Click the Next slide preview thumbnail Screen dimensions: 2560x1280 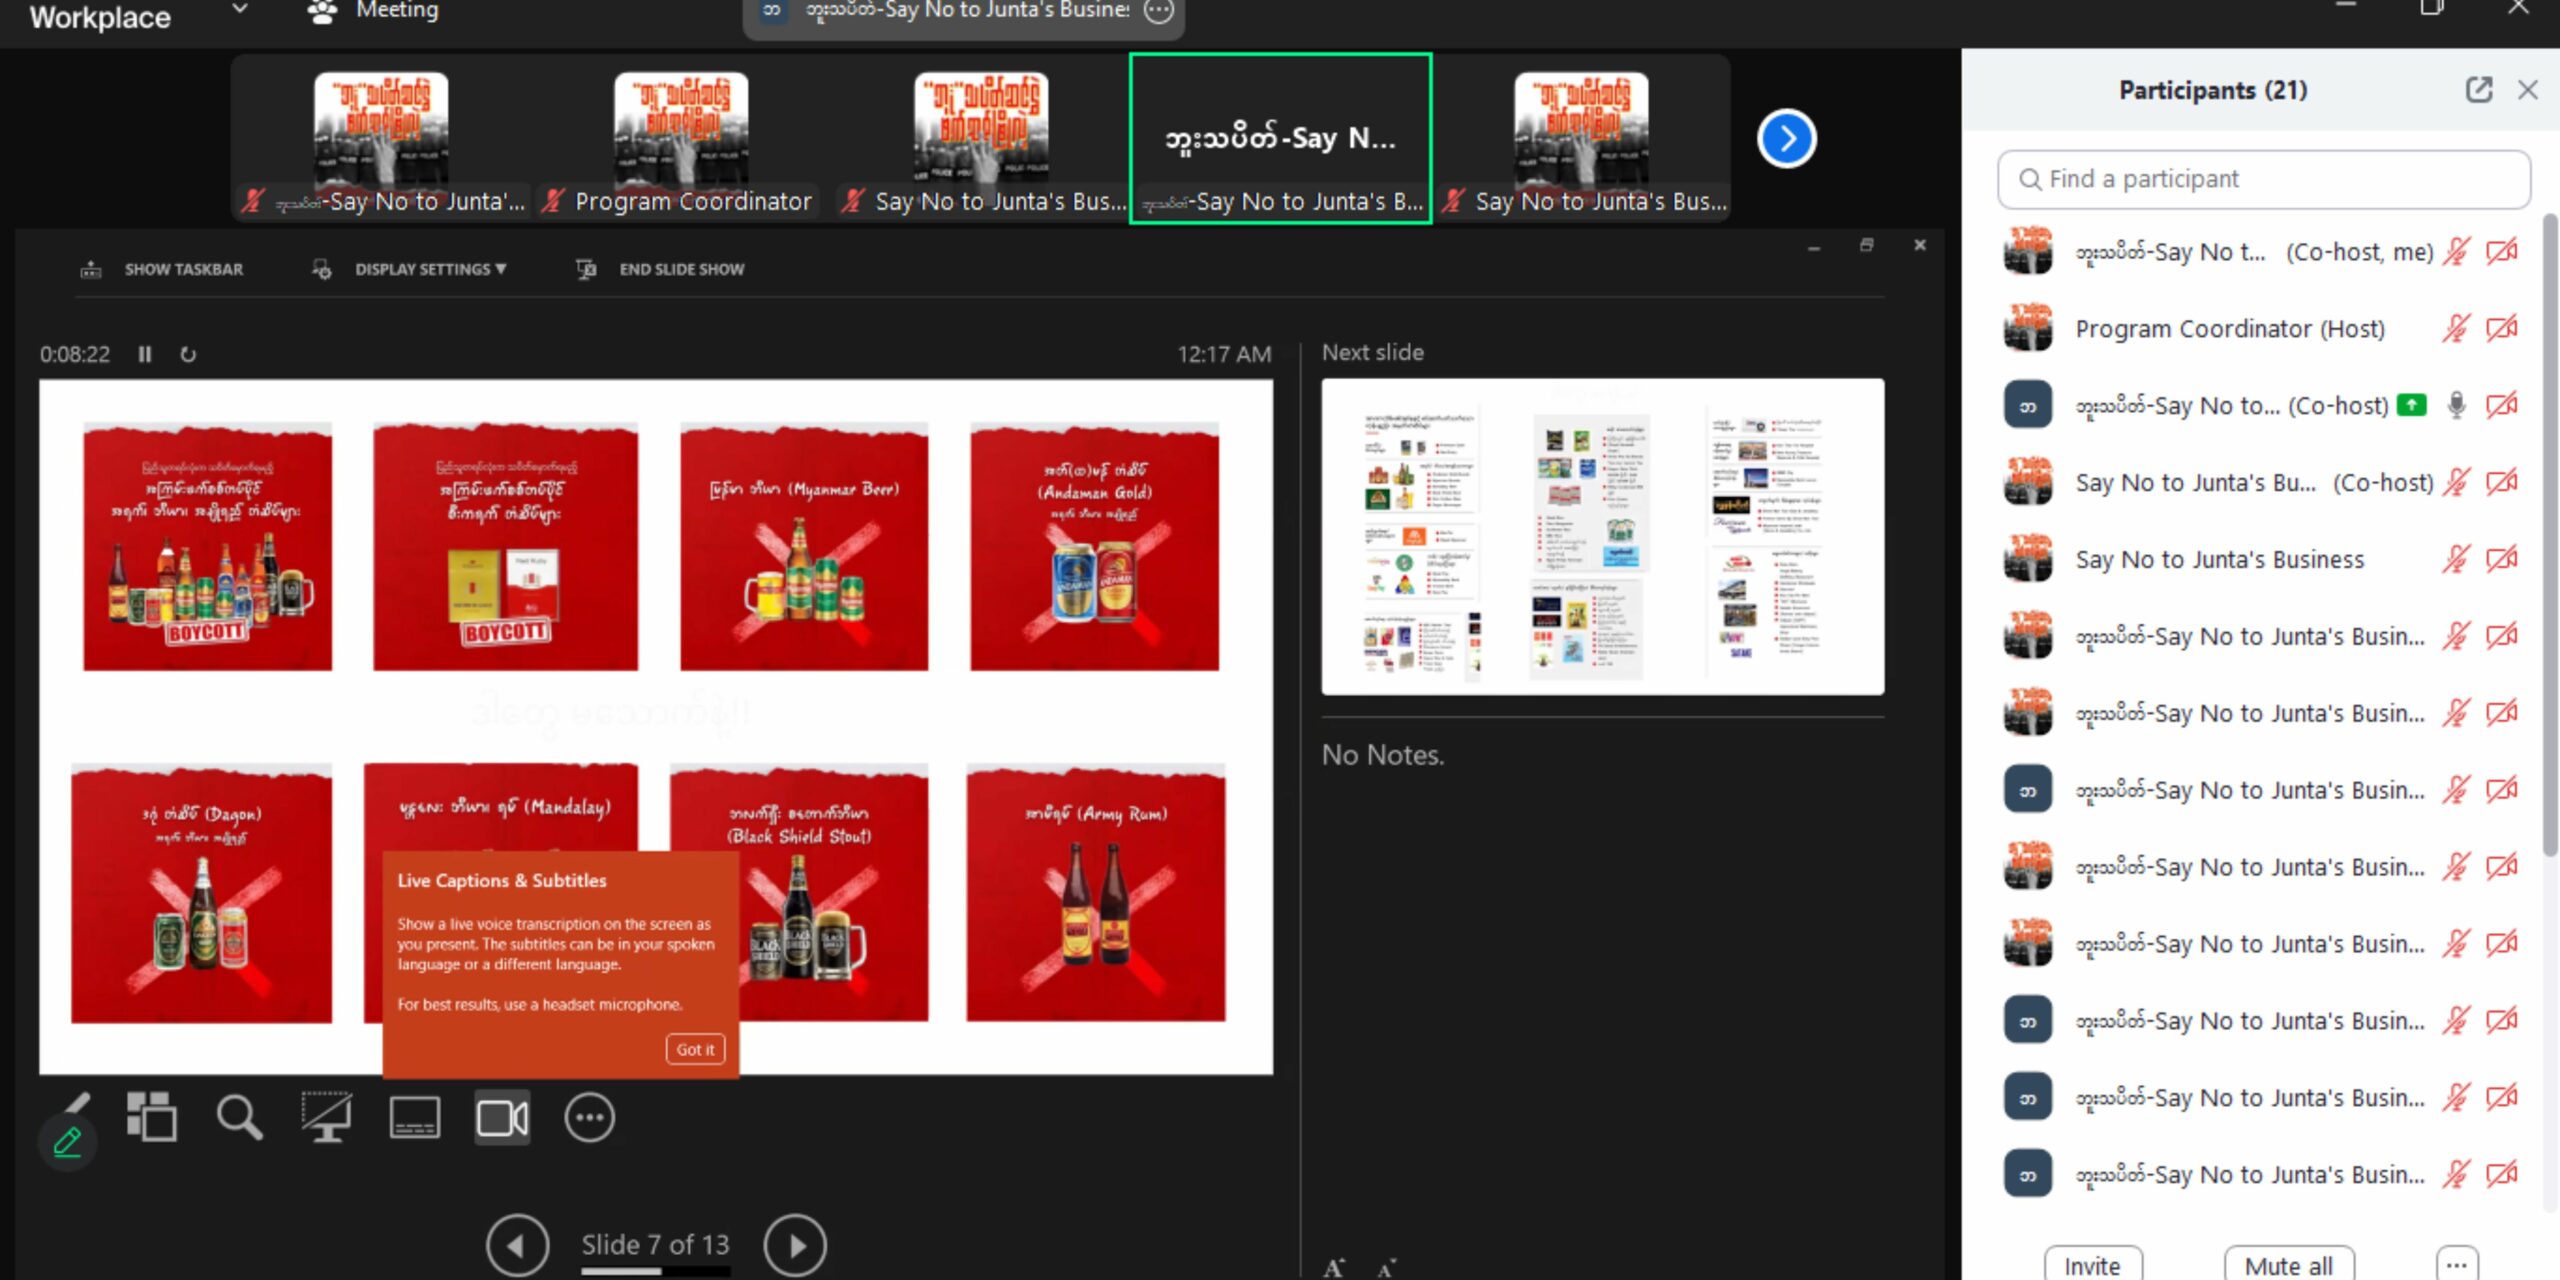coord(1602,536)
